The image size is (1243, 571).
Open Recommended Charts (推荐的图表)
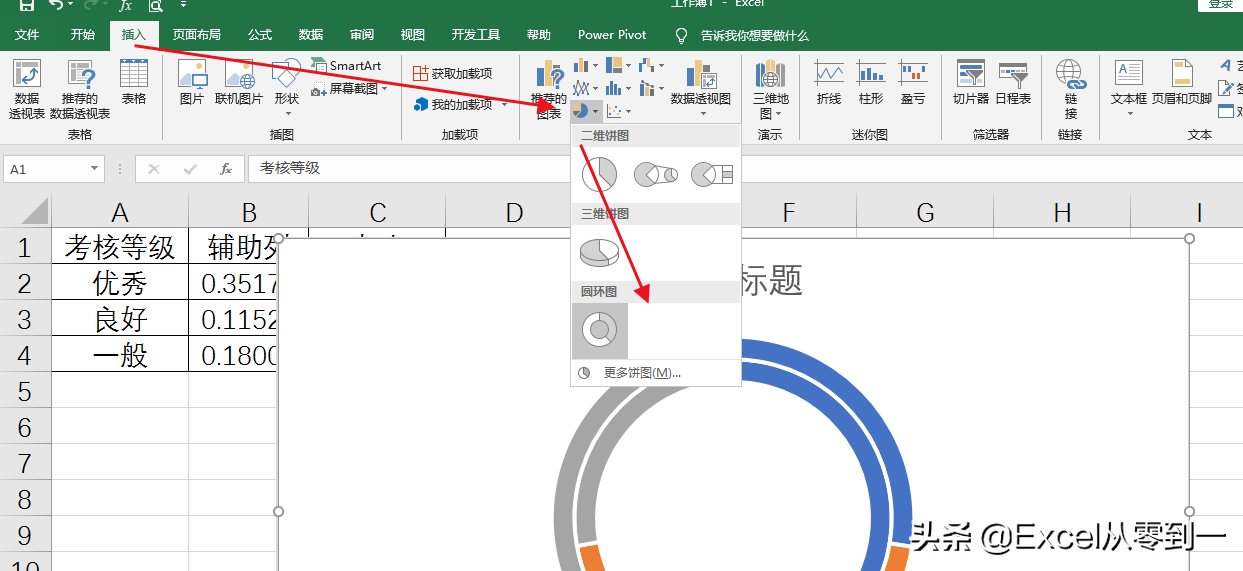549,88
